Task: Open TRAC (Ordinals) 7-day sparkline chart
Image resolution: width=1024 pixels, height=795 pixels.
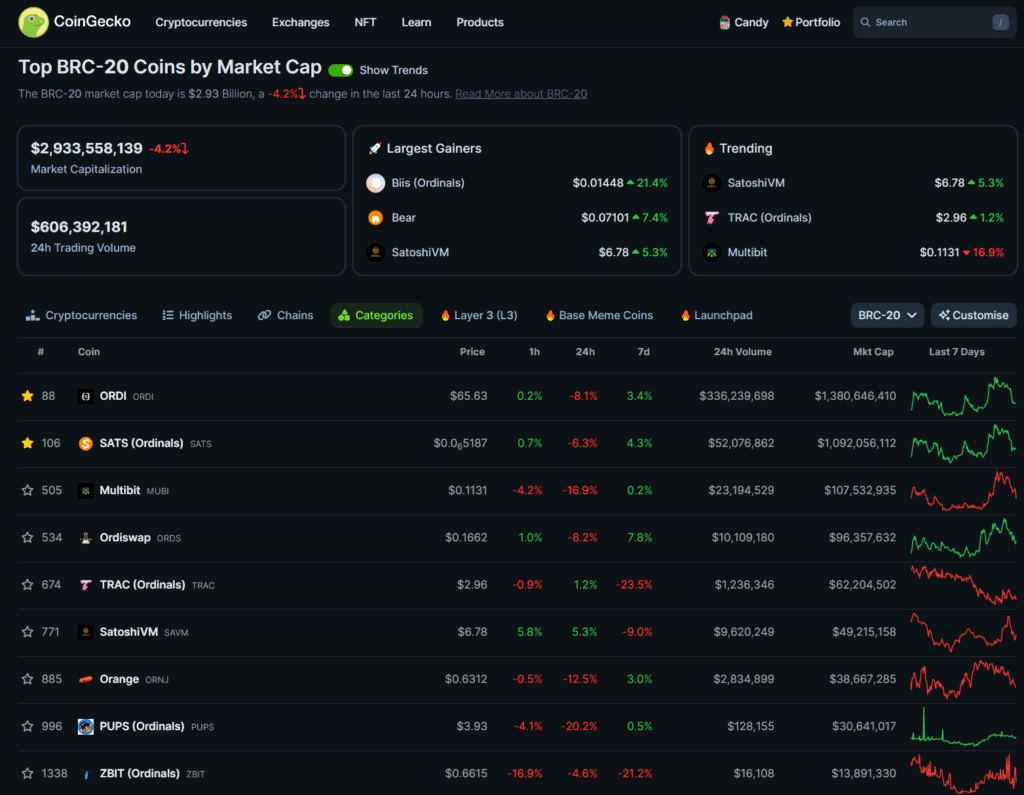Action: (963, 585)
